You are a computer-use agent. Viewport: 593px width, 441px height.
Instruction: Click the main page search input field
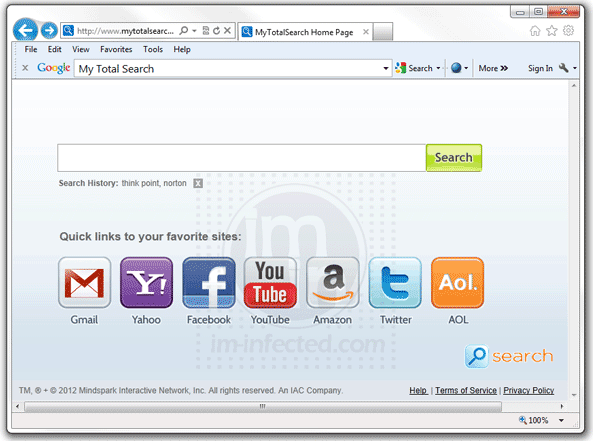pos(242,158)
